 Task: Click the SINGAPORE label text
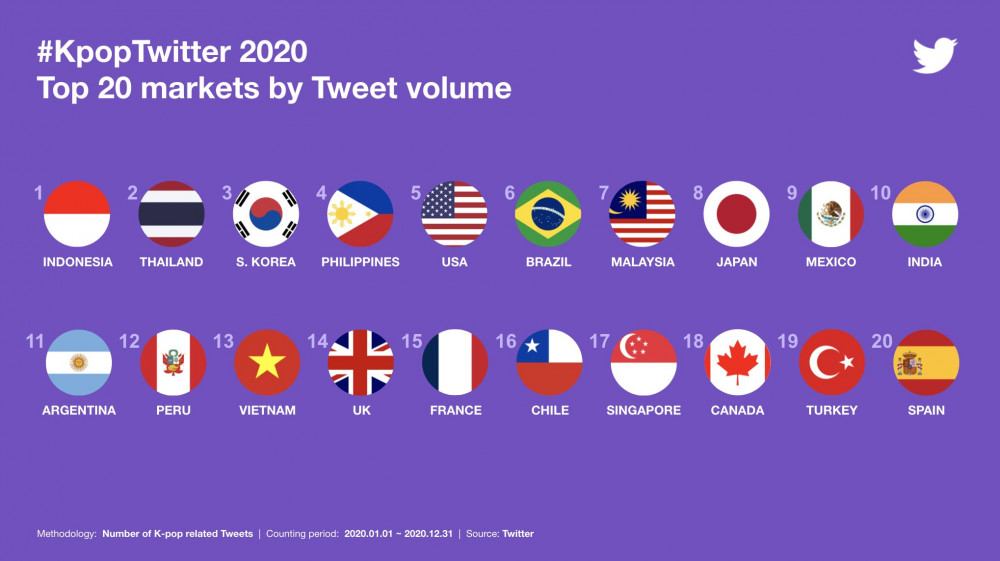click(x=643, y=411)
